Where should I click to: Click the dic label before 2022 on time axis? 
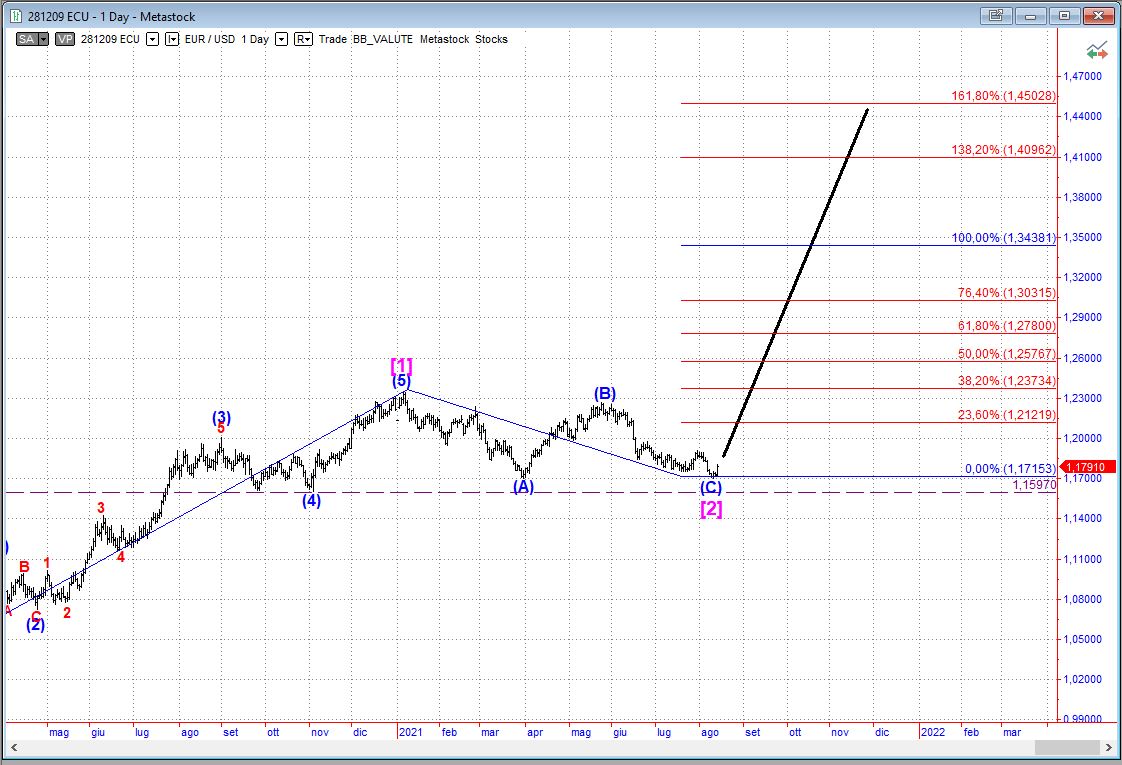(882, 732)
